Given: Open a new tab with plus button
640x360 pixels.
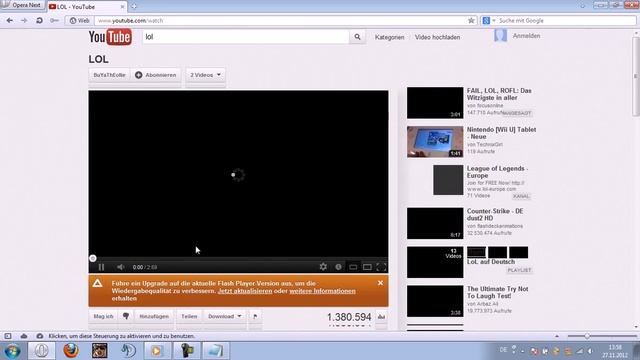Looking at the screenshot, I should (x=133, y=7).
